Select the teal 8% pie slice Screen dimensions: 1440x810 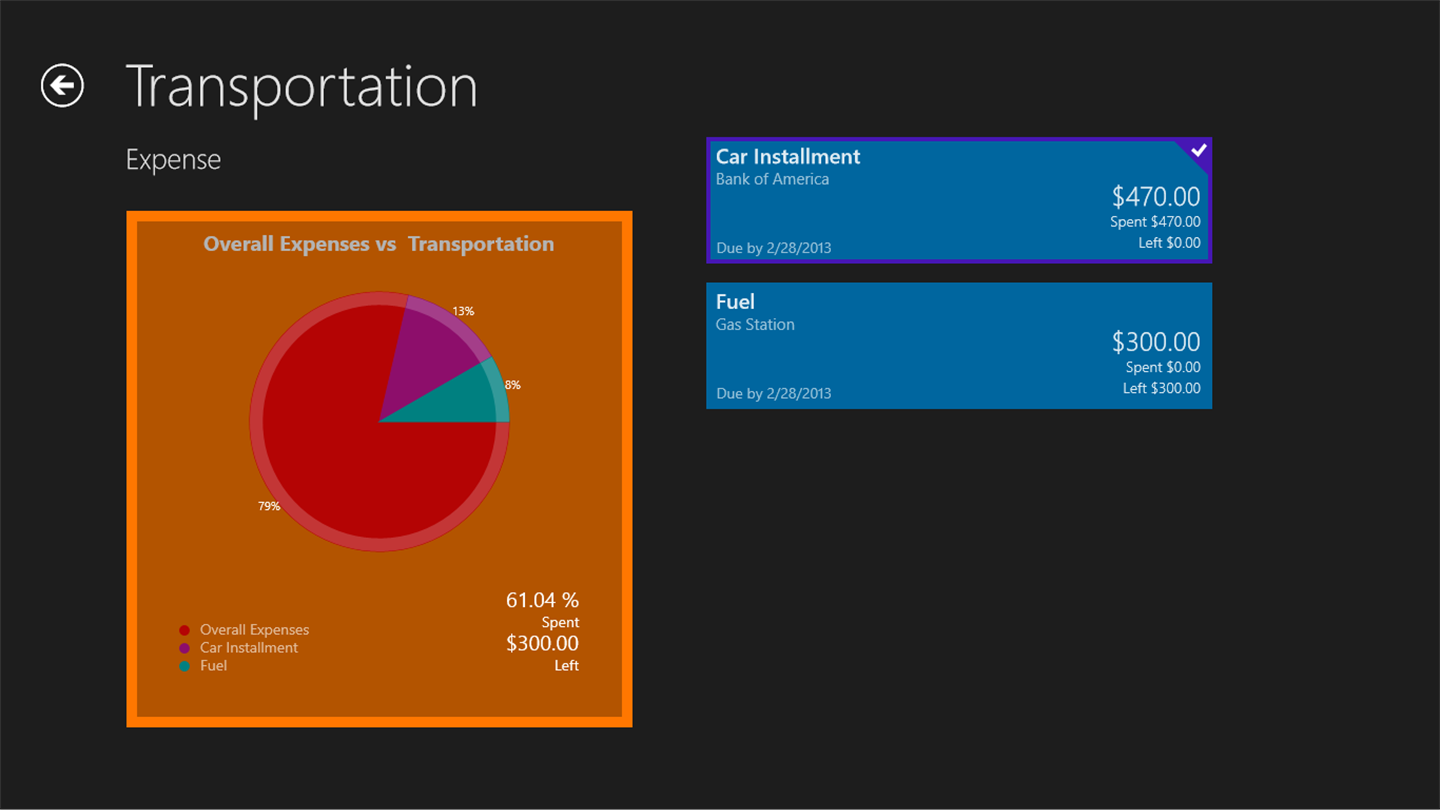[470, 399]
